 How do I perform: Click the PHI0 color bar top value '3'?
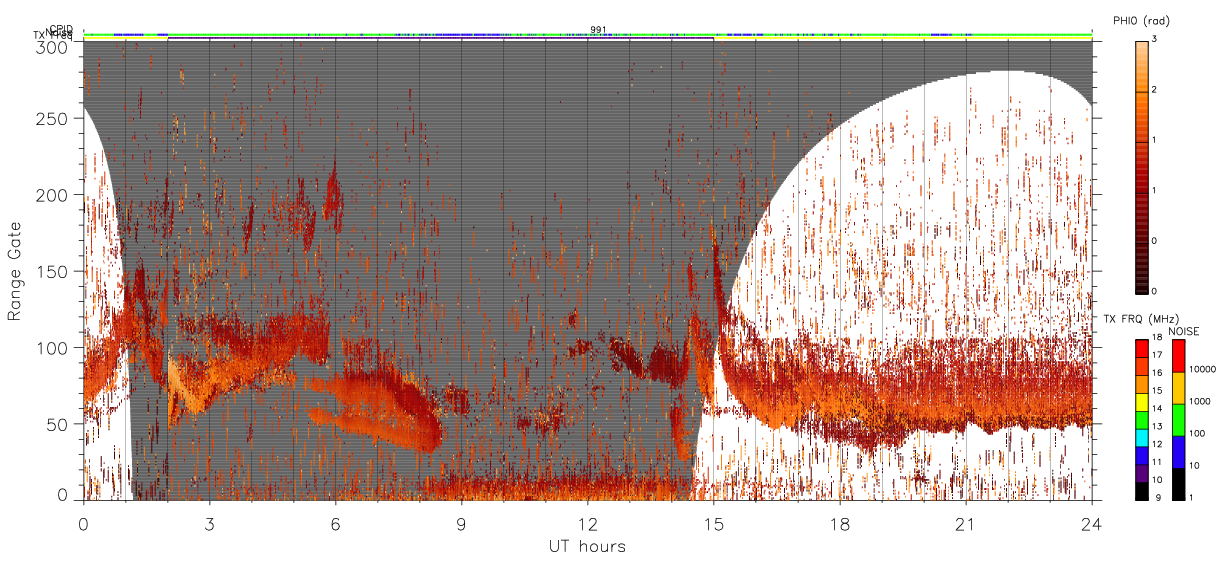[1156, 39]
